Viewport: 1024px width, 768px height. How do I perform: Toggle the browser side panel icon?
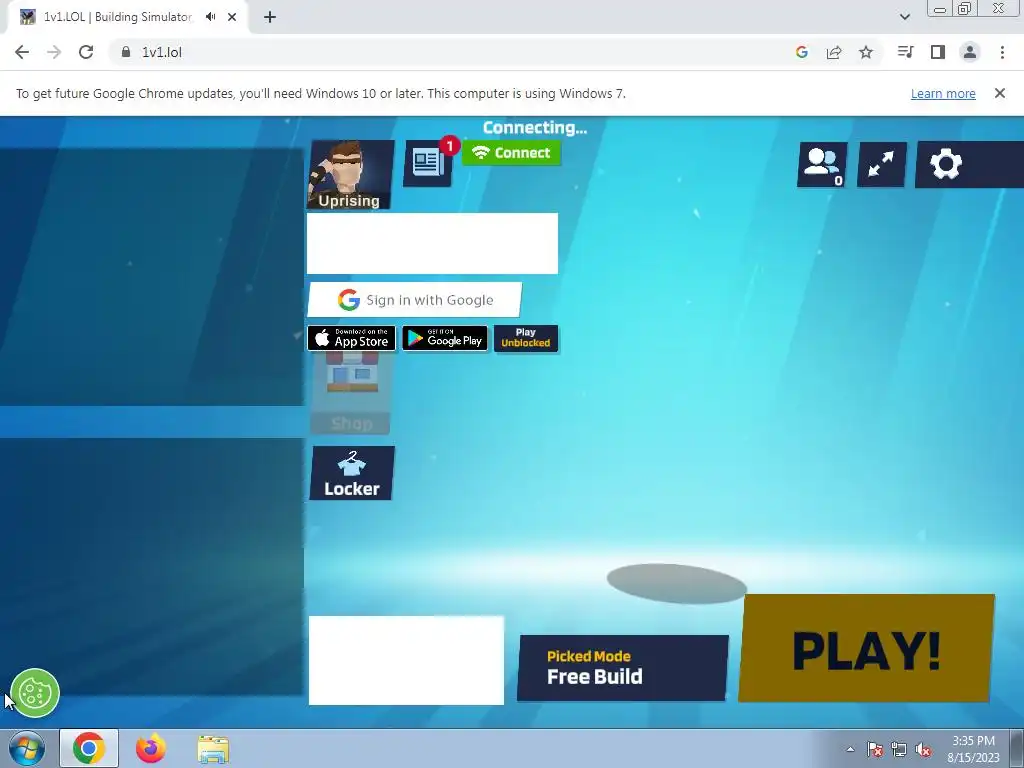(938, 52)
